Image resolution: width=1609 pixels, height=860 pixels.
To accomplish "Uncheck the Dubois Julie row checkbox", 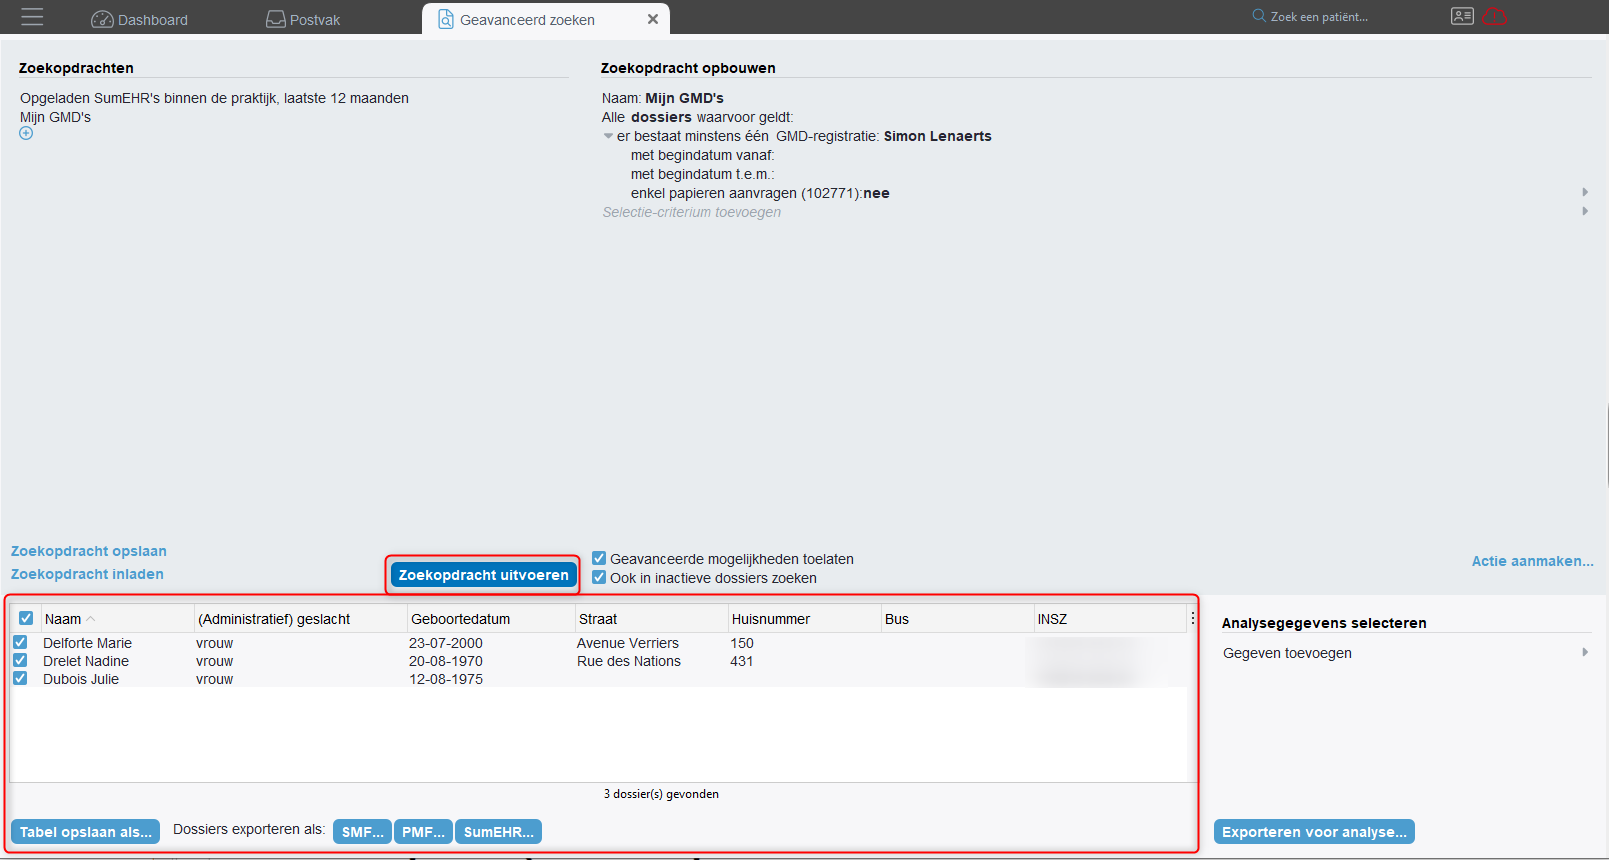I will [x=20, y=678].
